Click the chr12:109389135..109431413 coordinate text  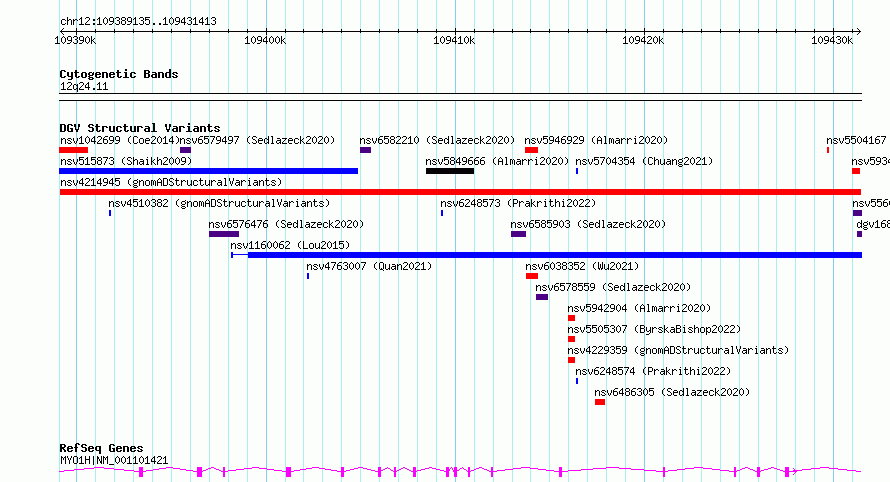138,22
